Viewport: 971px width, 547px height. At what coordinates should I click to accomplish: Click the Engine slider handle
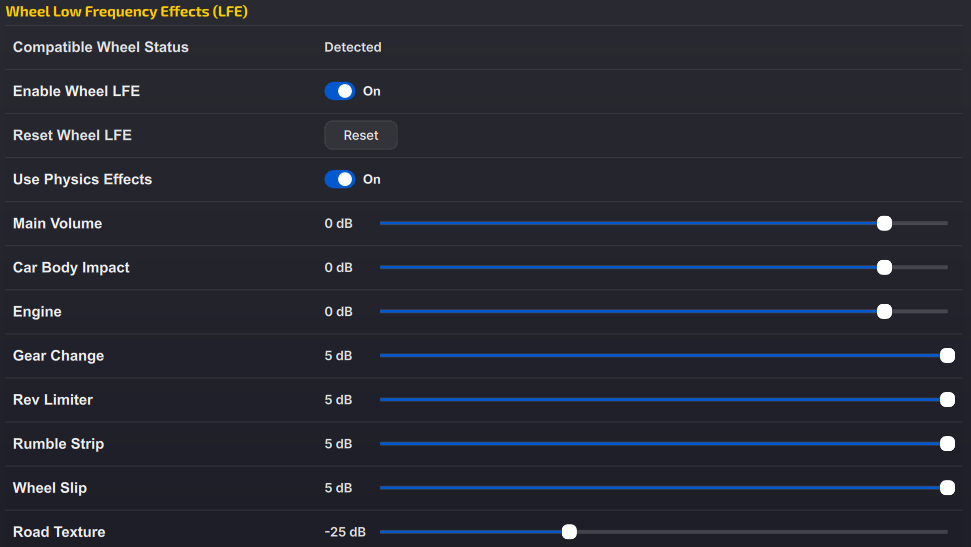[x=884, y=311]
